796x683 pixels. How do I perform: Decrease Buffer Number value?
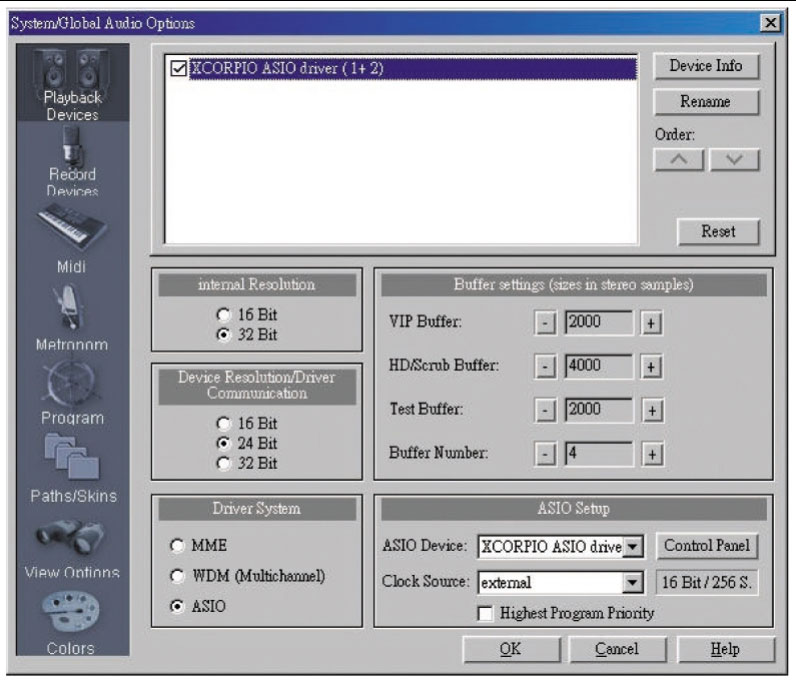(545, 454)
